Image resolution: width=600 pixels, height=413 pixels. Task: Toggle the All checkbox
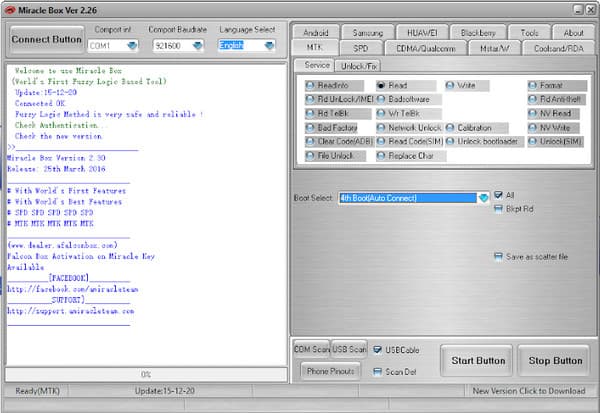pyautogui.click(x=498, y=195)
